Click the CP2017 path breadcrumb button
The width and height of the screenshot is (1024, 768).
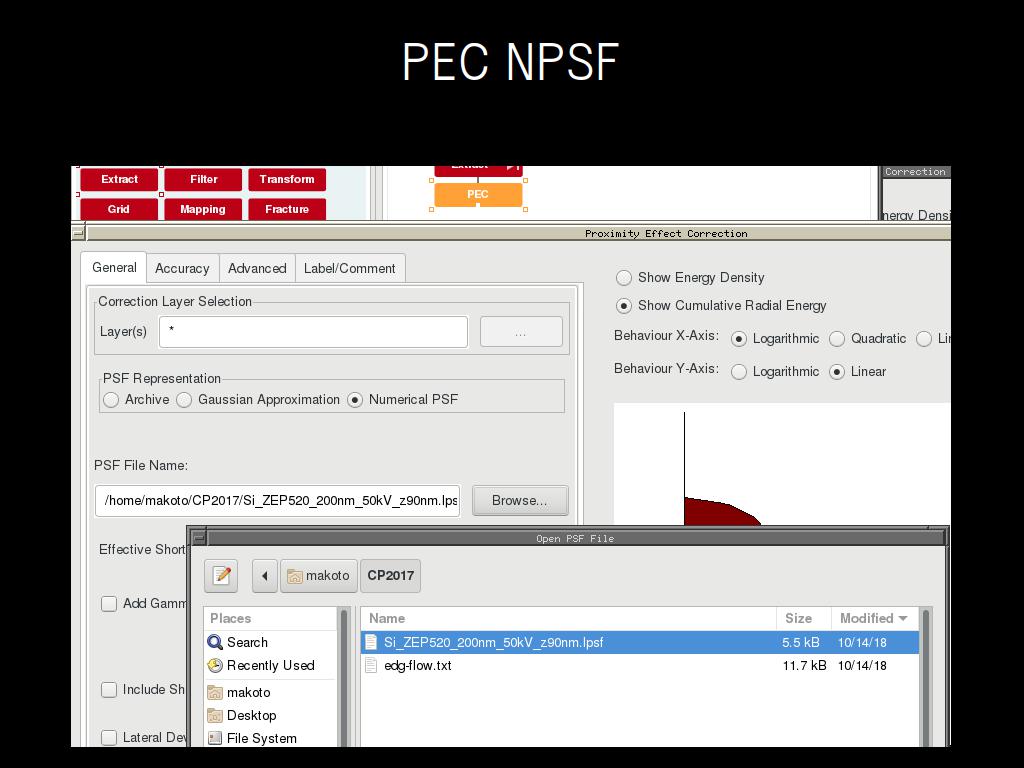(x=391, y=575)
